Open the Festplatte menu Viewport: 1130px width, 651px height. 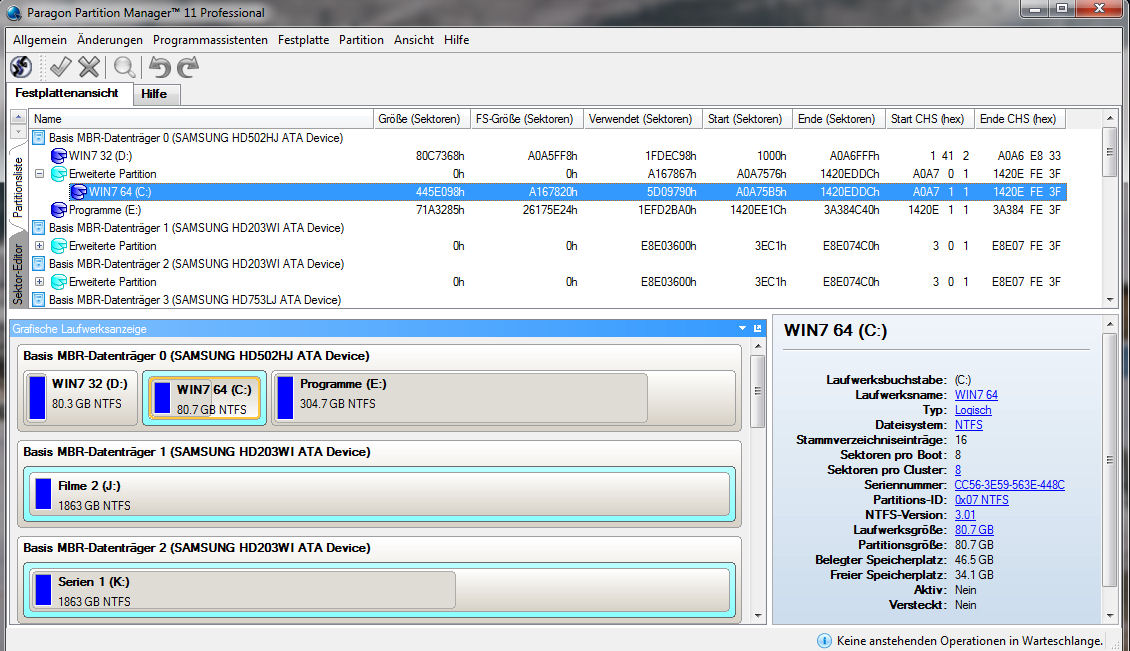(303, 40)
